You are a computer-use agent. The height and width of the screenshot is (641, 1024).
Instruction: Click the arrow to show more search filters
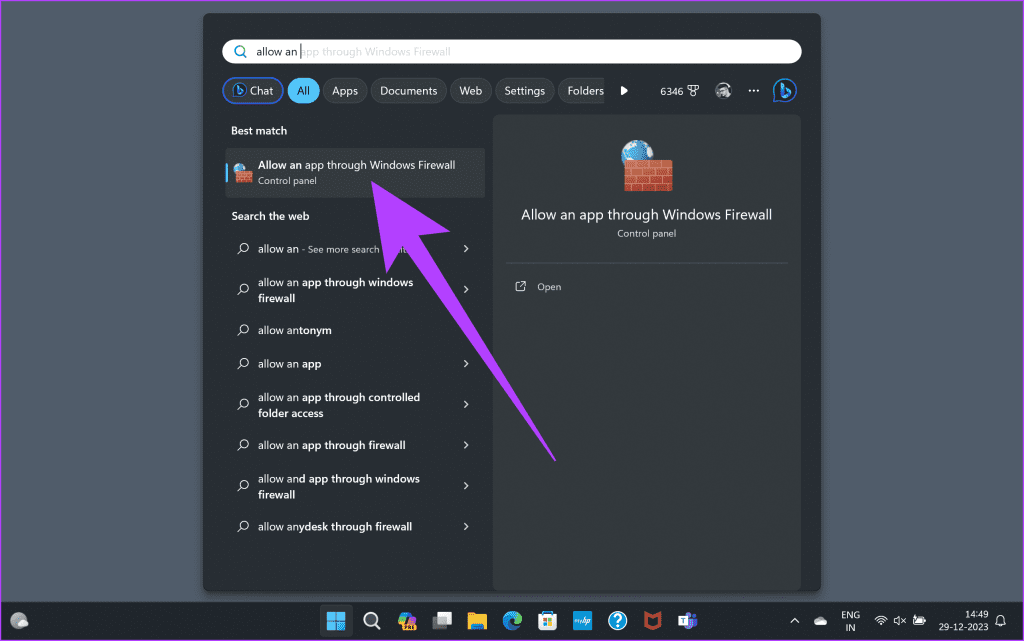[x=624, y=90]
